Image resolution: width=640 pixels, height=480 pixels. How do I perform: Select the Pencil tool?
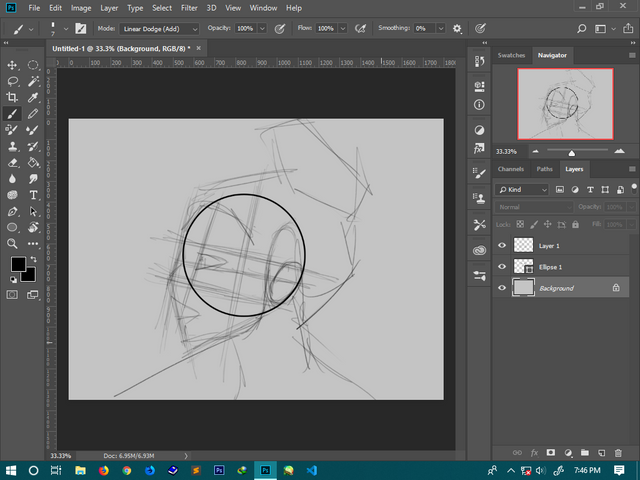click(x=33, y=114)
